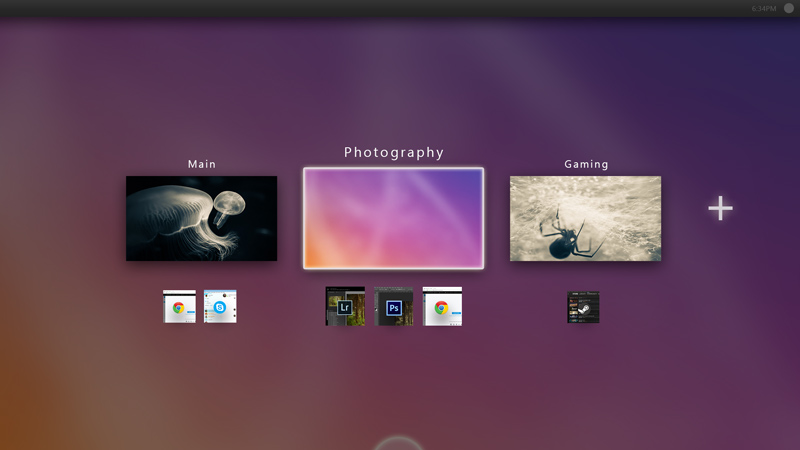Viewport: 800px width, 450px height.
Task: Open the round user icon in top bar
Action: [789, 8]
